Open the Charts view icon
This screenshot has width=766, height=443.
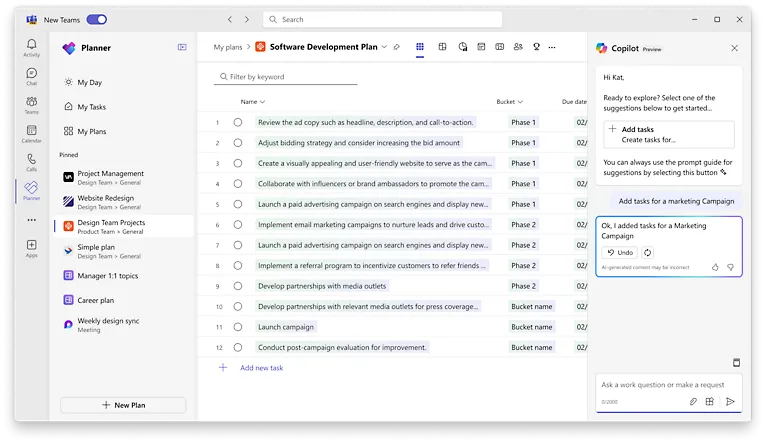click(x=463, y=47)
